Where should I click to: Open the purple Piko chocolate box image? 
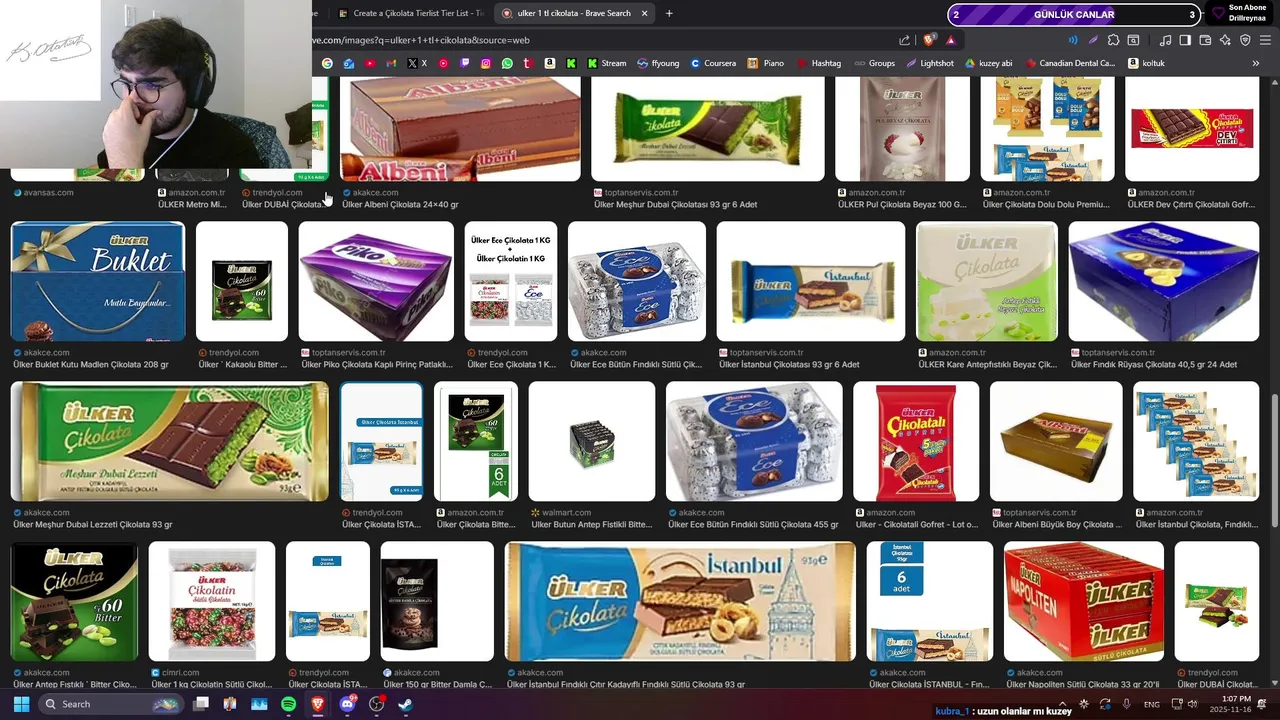pos(376,281)
